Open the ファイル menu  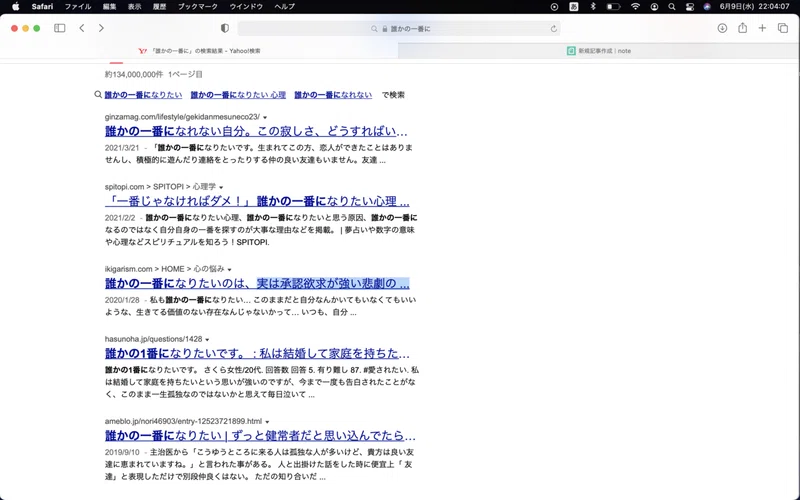[x=78, y=7]
